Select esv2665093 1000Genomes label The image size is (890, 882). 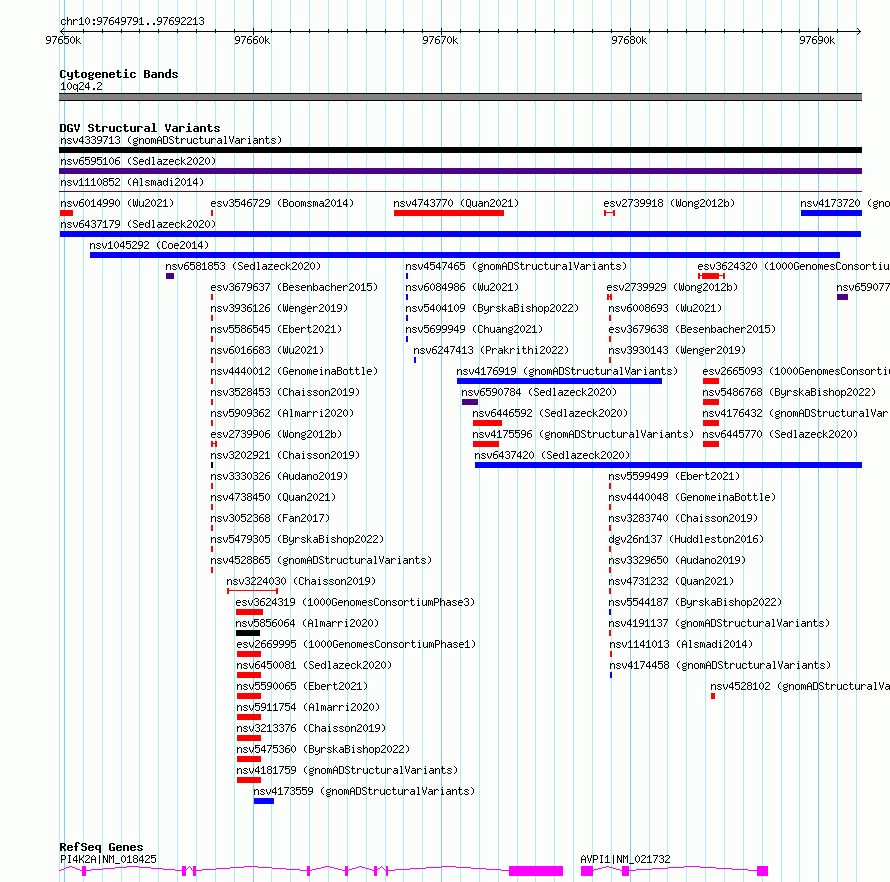(796, 371)
